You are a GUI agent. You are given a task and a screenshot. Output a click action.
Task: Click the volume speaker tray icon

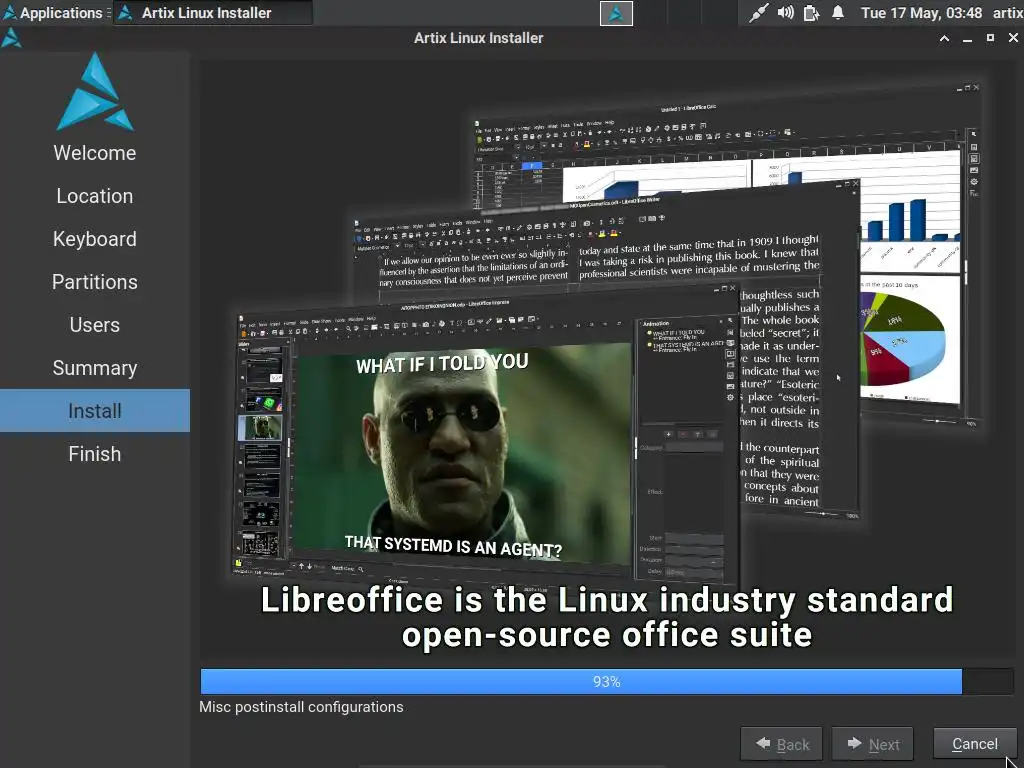786,12
